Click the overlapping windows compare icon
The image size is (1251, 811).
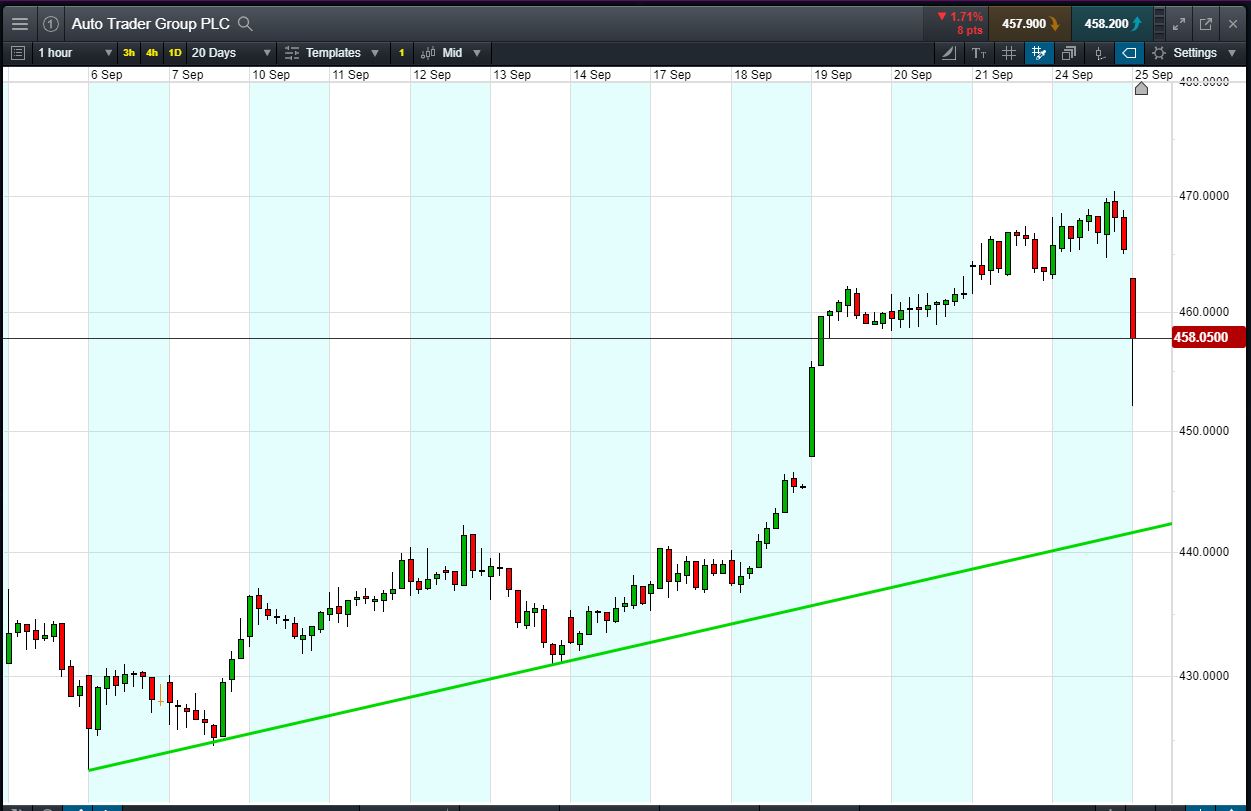(x=1069, y=52)
